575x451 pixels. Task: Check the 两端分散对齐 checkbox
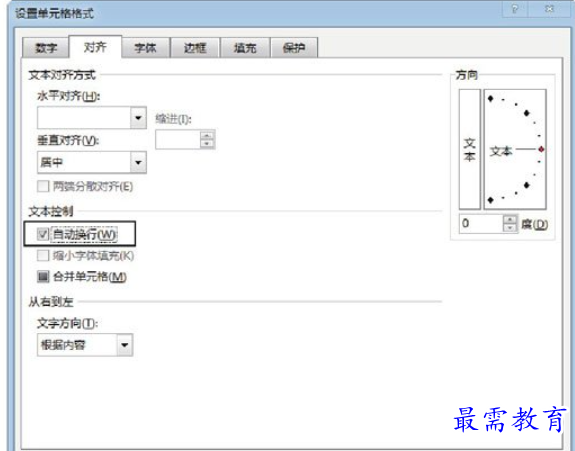pyautogui.click(x=43, y=186)
